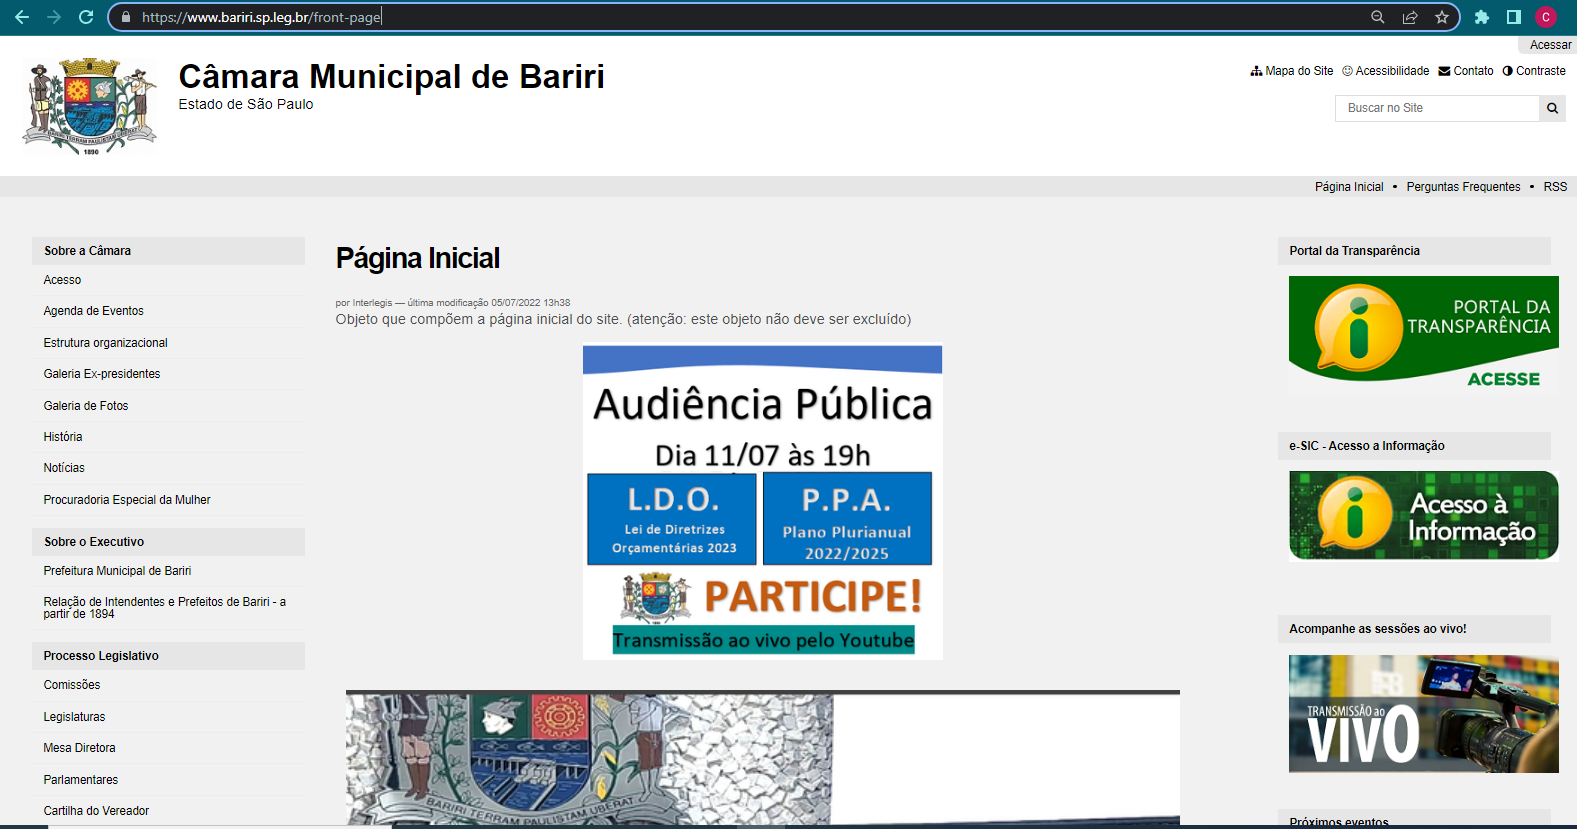The image size is (1577, 829).
Task: Reload the page with refresh icon
Action: pos(86,17)
